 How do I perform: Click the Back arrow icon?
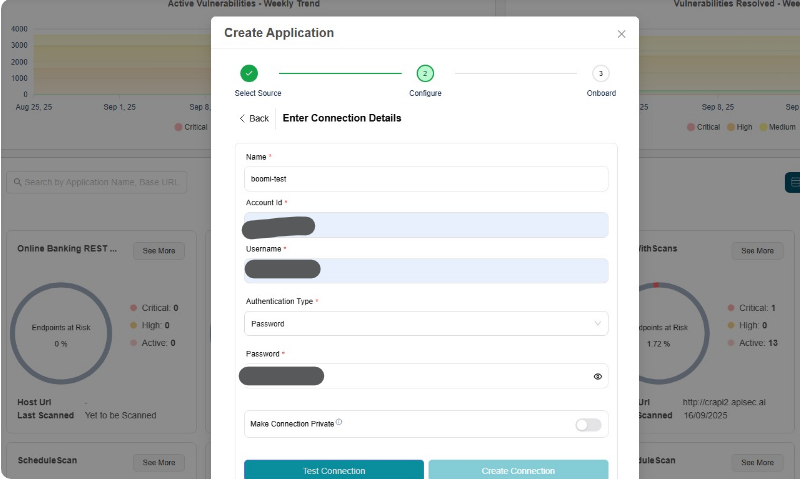coord(242,118)
